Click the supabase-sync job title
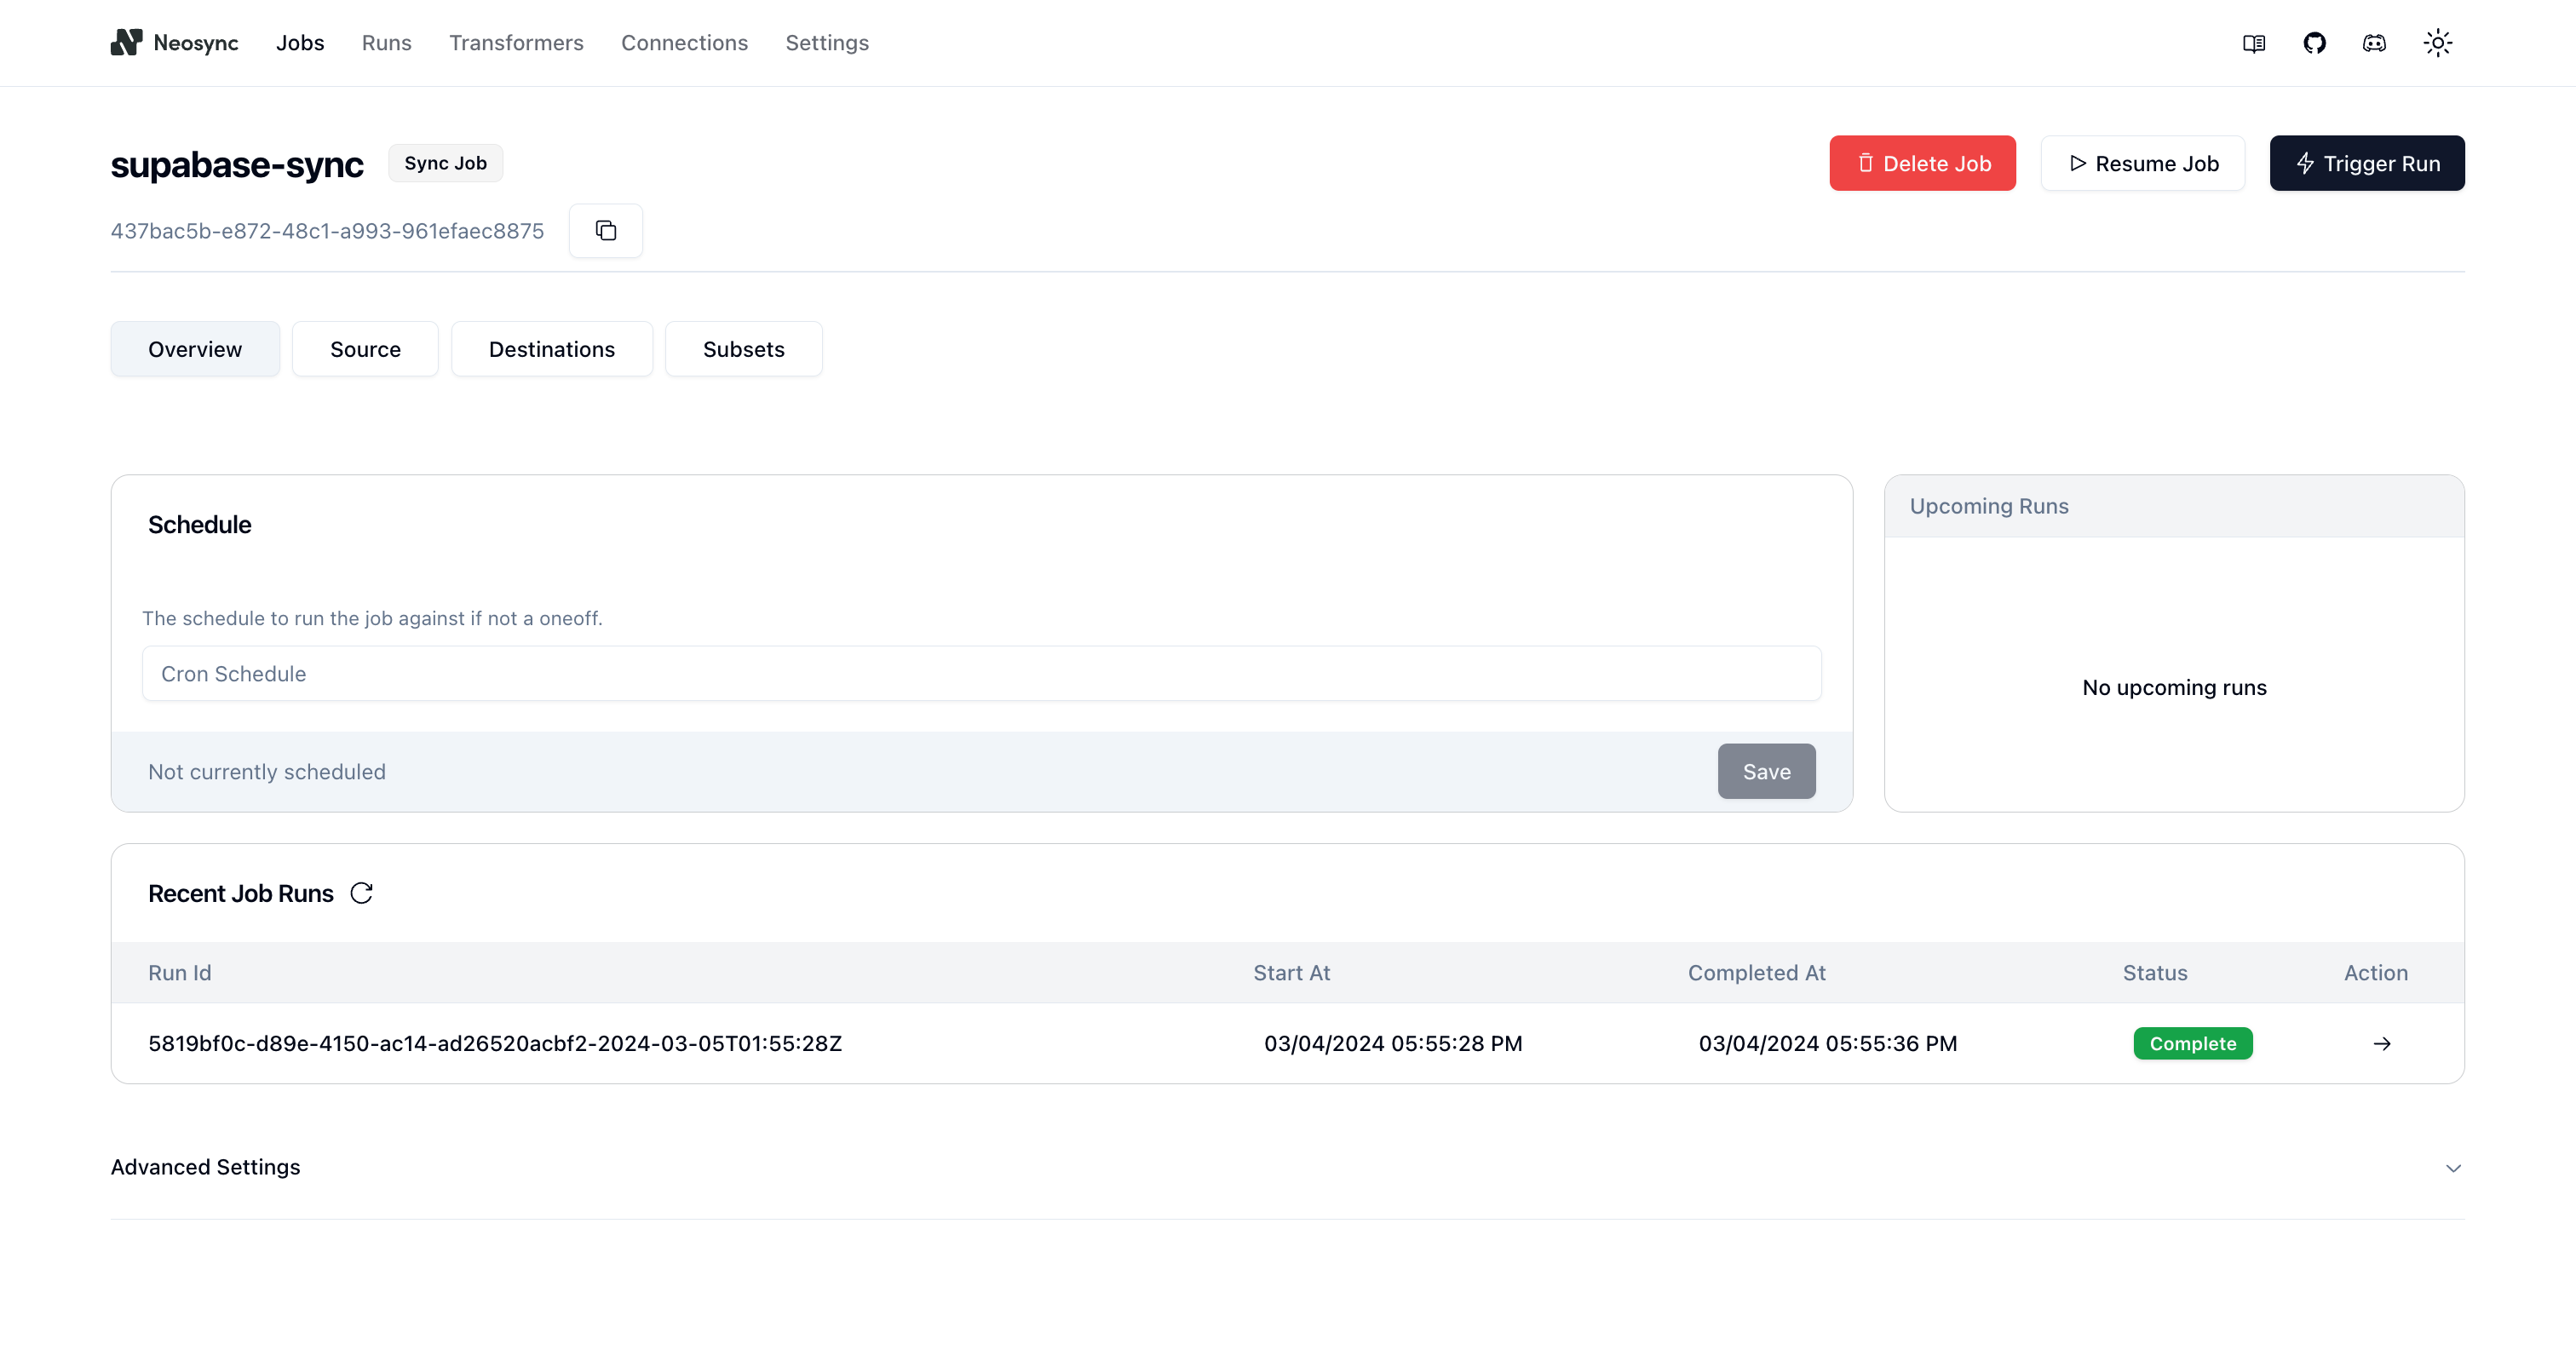The image size is (2576, 1367). tap(237, 164)
